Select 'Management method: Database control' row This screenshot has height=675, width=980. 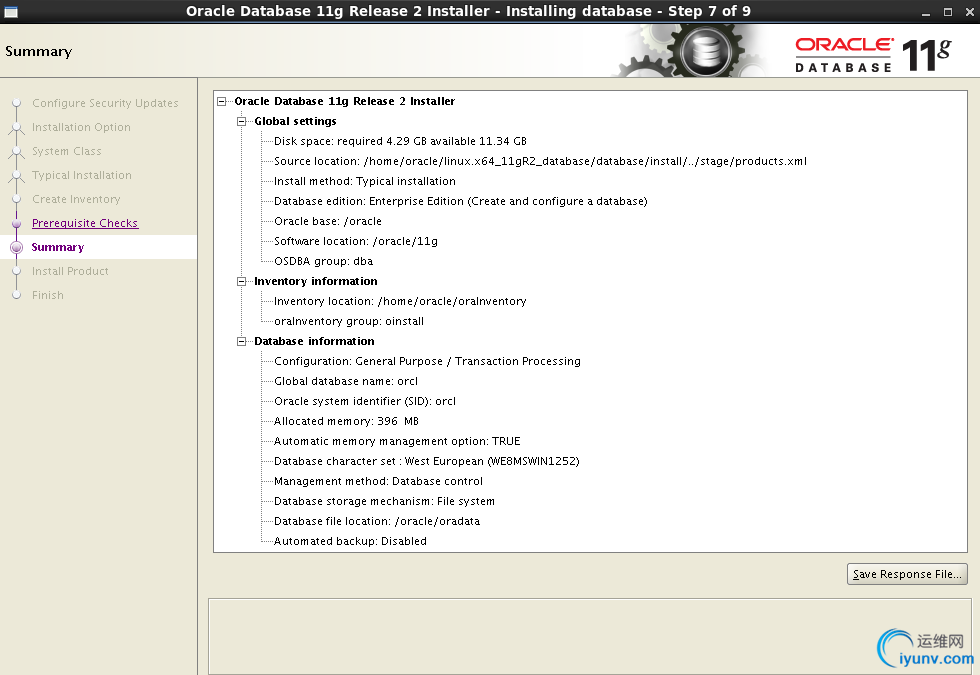pos(378,481)
